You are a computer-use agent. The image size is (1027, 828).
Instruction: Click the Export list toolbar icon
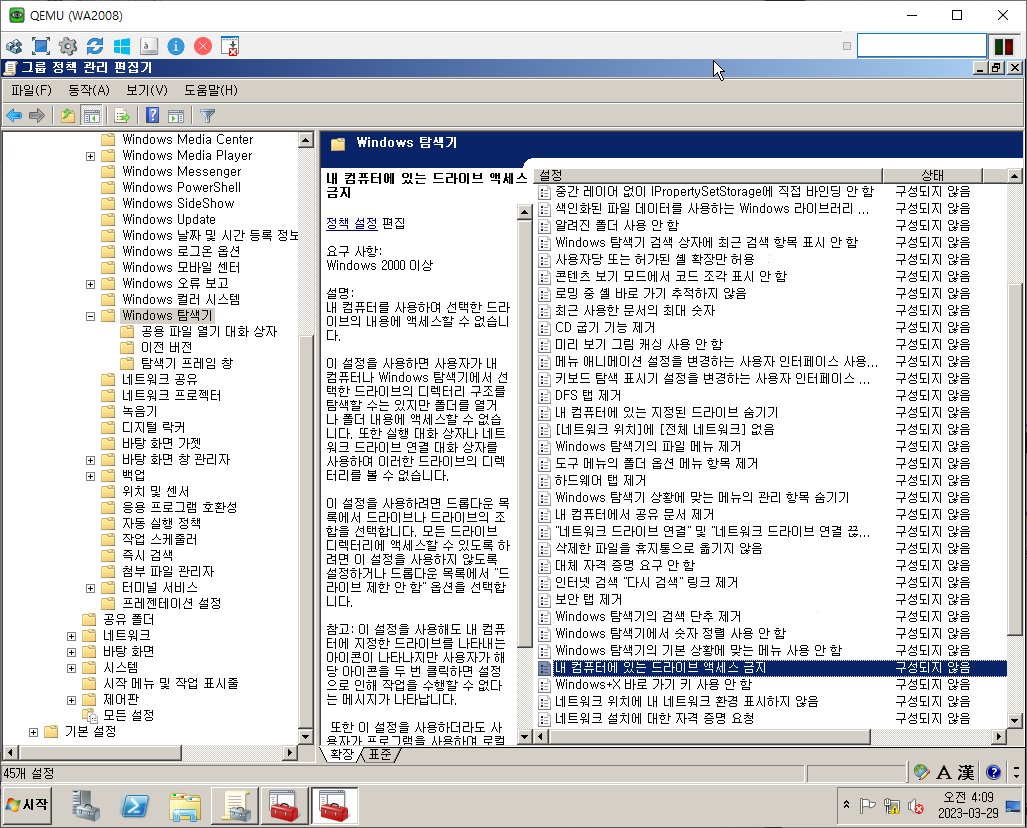pyautogui.click(x=122, y=116)
